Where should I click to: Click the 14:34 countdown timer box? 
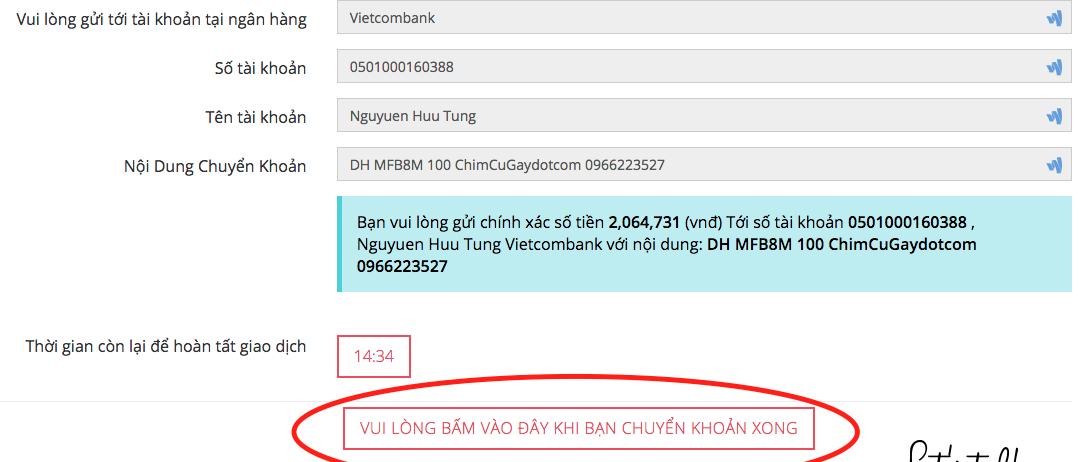tap(374, 356)
